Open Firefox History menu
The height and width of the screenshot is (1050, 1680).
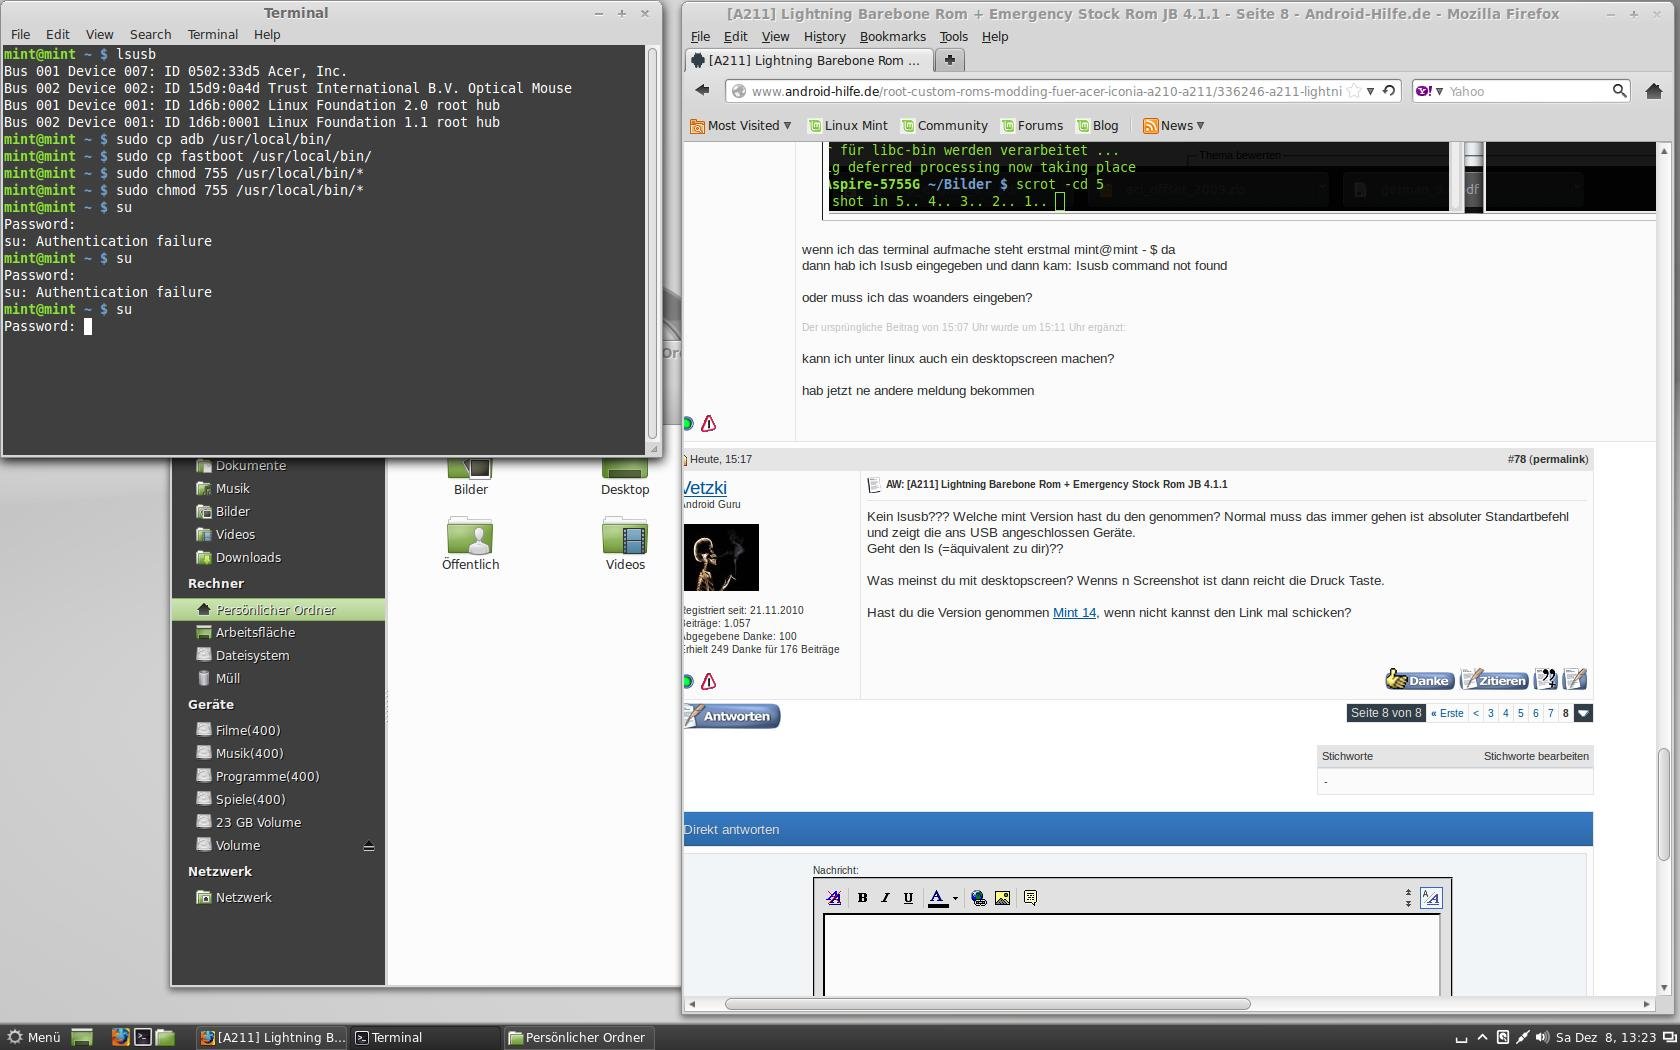point(824,36)
